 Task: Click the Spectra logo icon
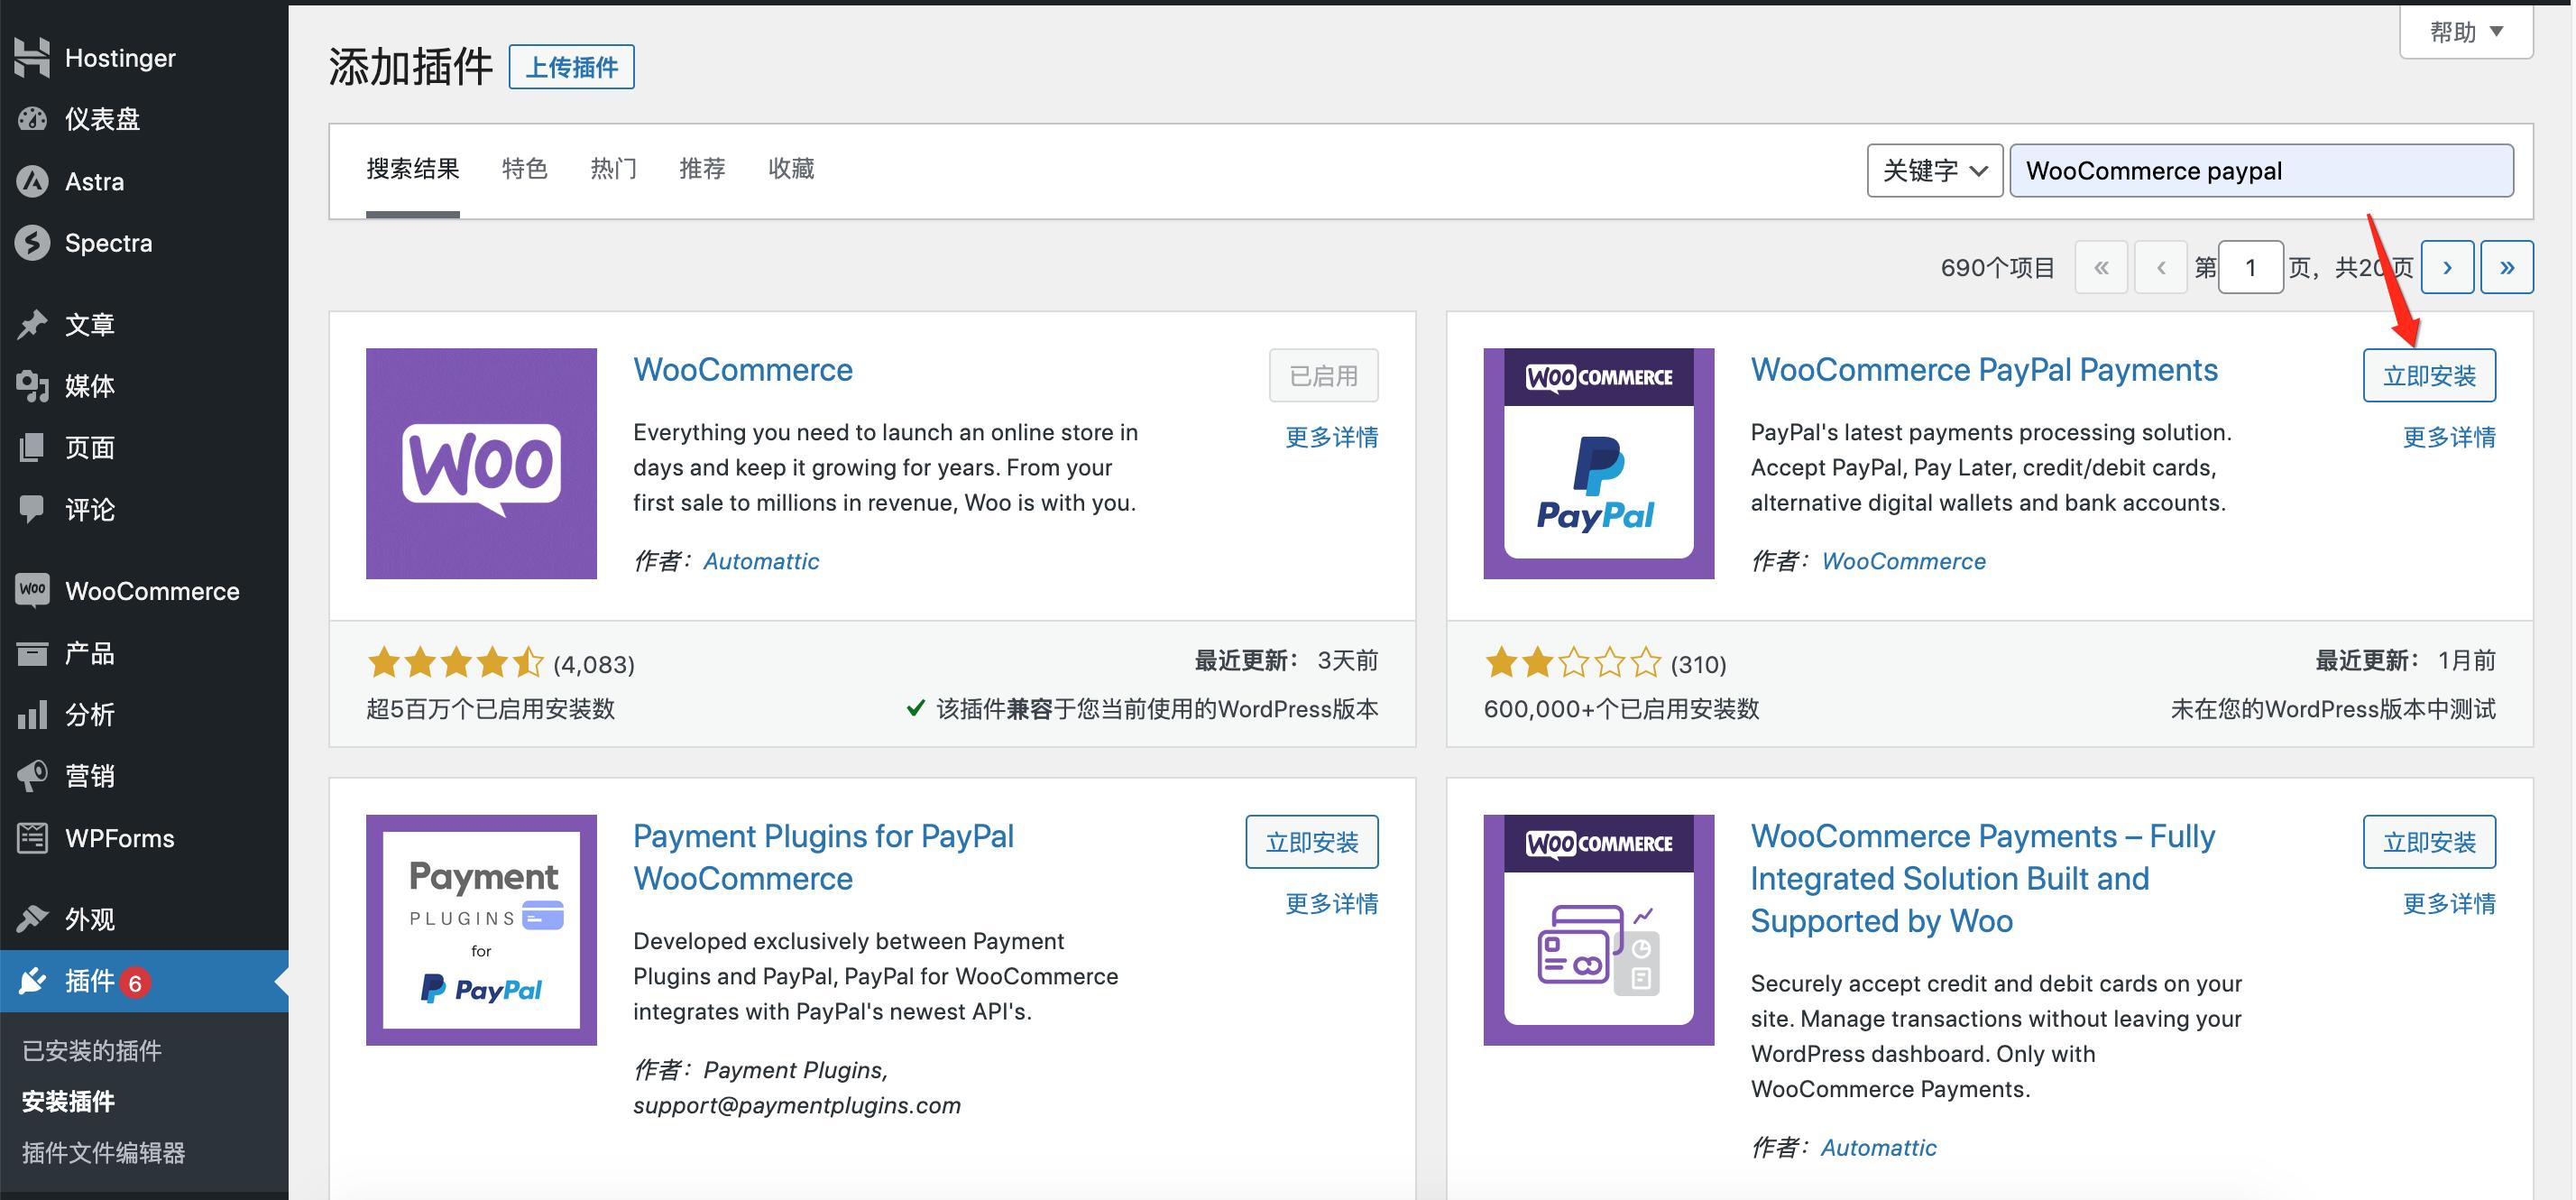pyautogui.click(x=32, y=243)
